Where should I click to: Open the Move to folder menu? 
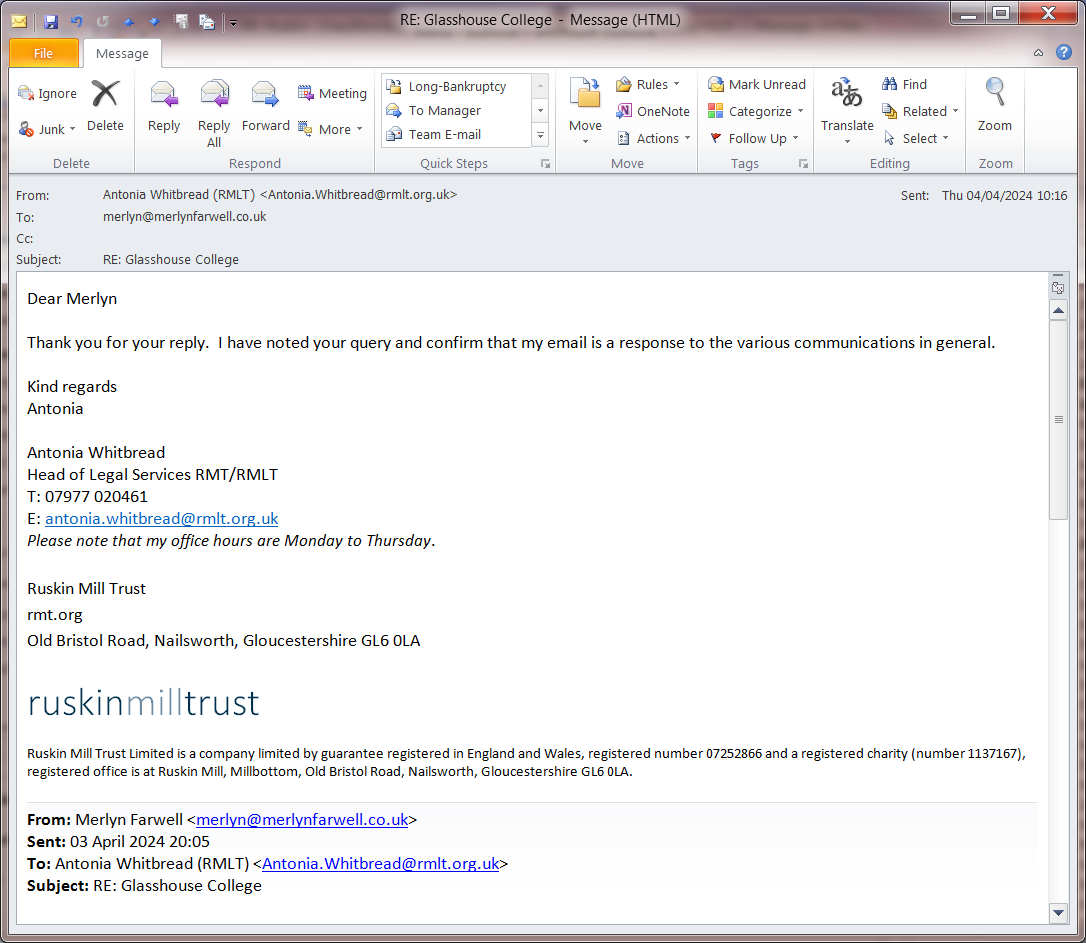585,111
